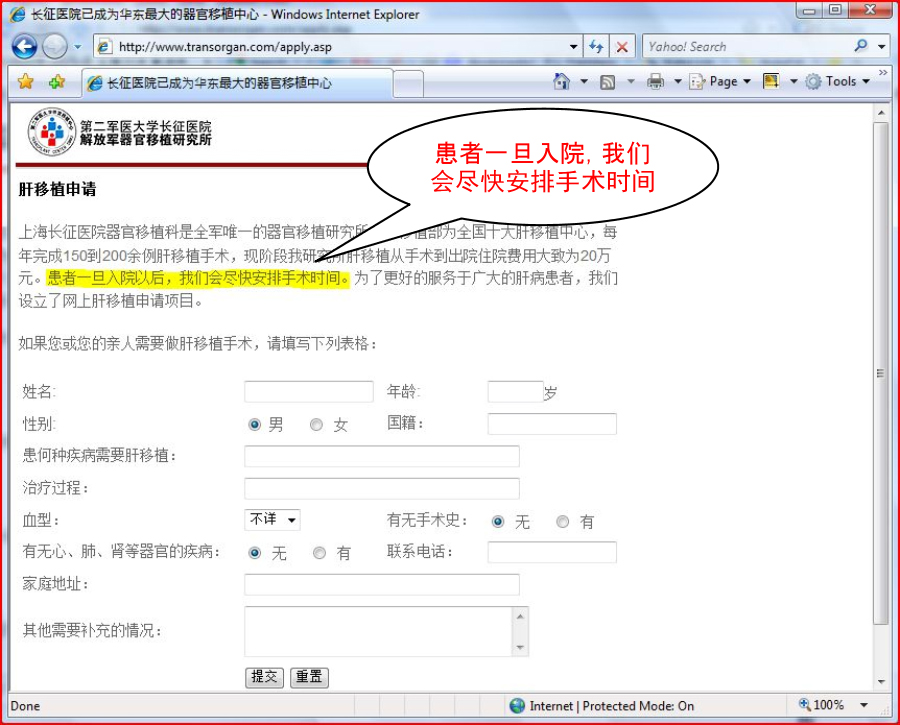
Task: Click the Add to Favorites icon
Action: pos(57,82)
